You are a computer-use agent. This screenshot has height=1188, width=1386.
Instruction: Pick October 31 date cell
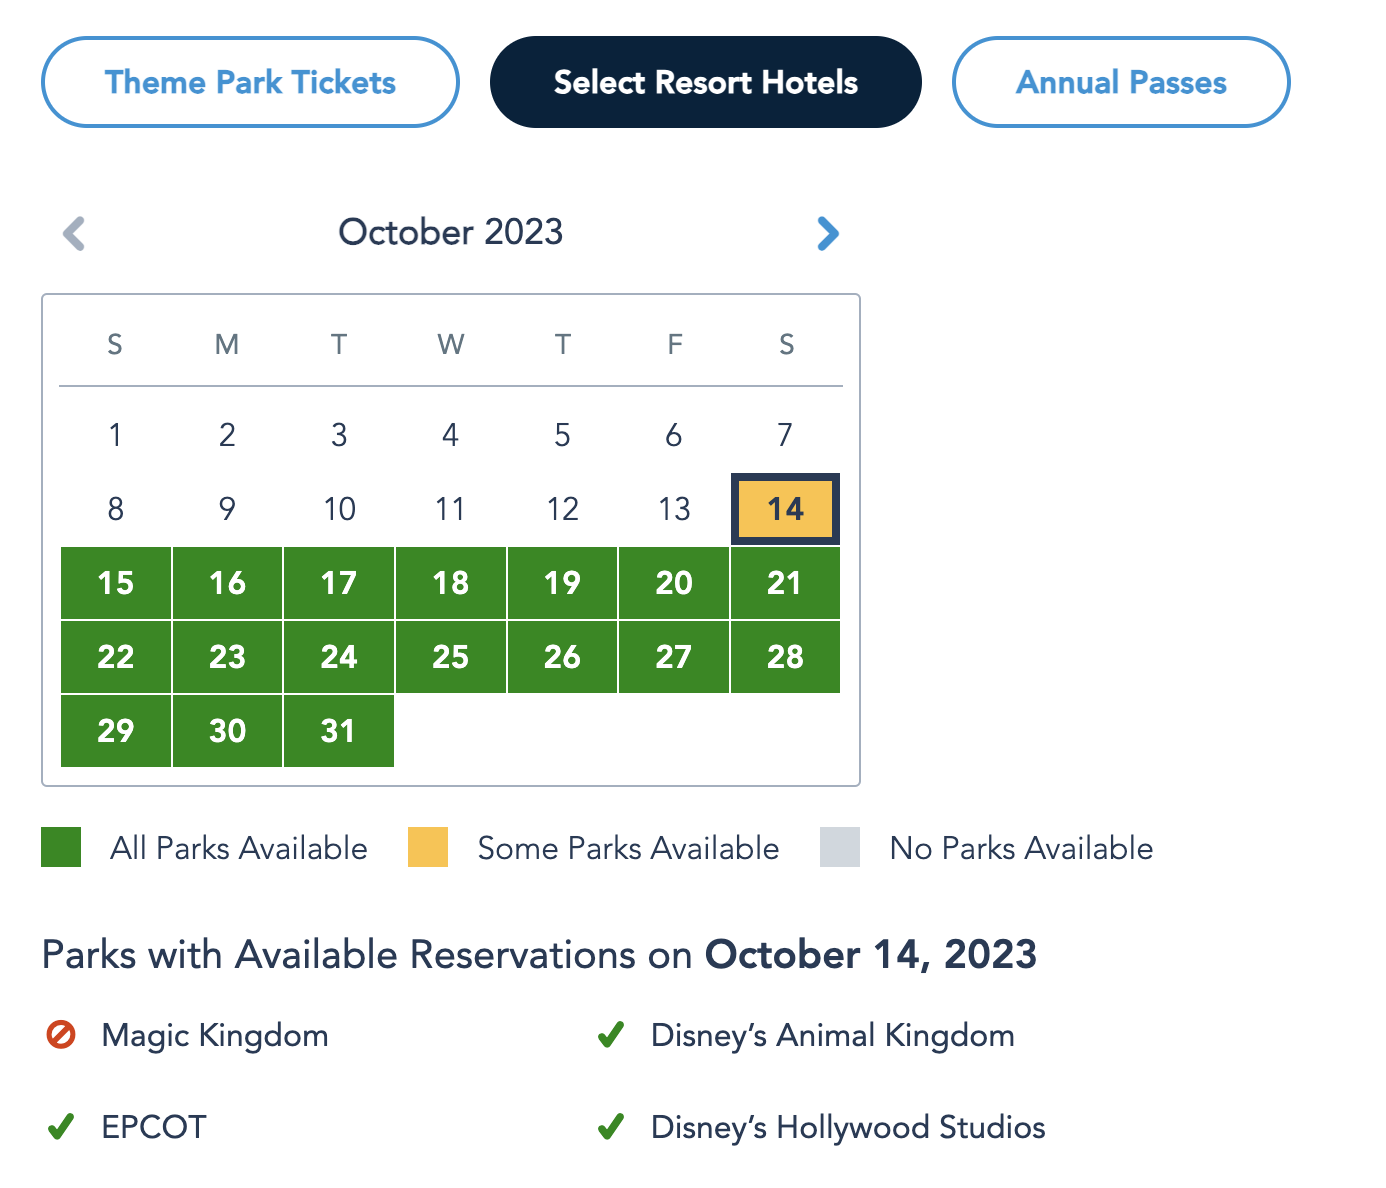coord(339,731)
